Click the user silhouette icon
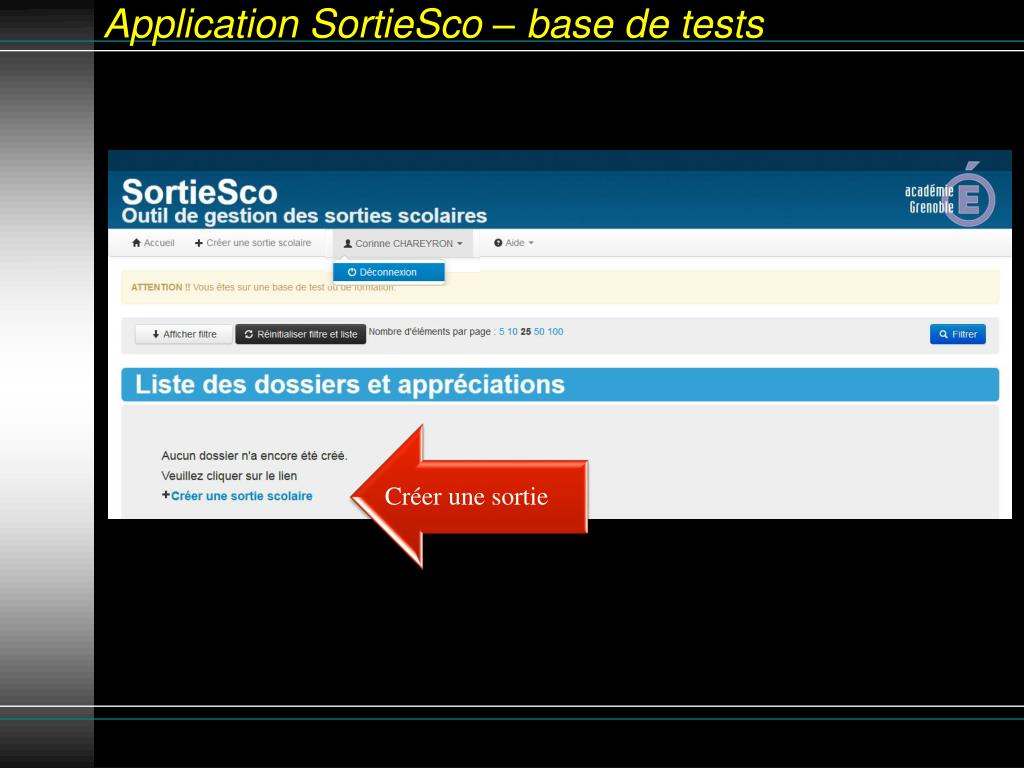1024x768 pixels. pyautogui.click(x=348, y=244)
